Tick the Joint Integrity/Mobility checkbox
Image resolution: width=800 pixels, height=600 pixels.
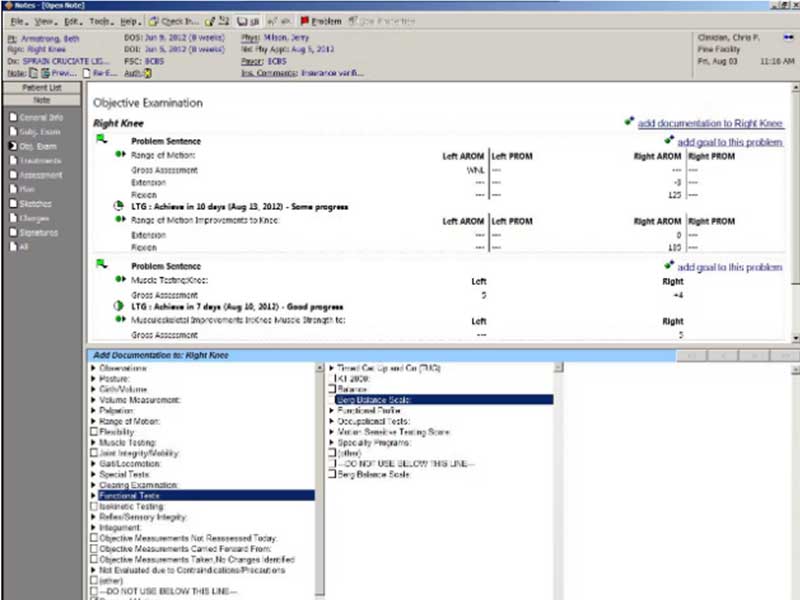click(x=94, y=453)
